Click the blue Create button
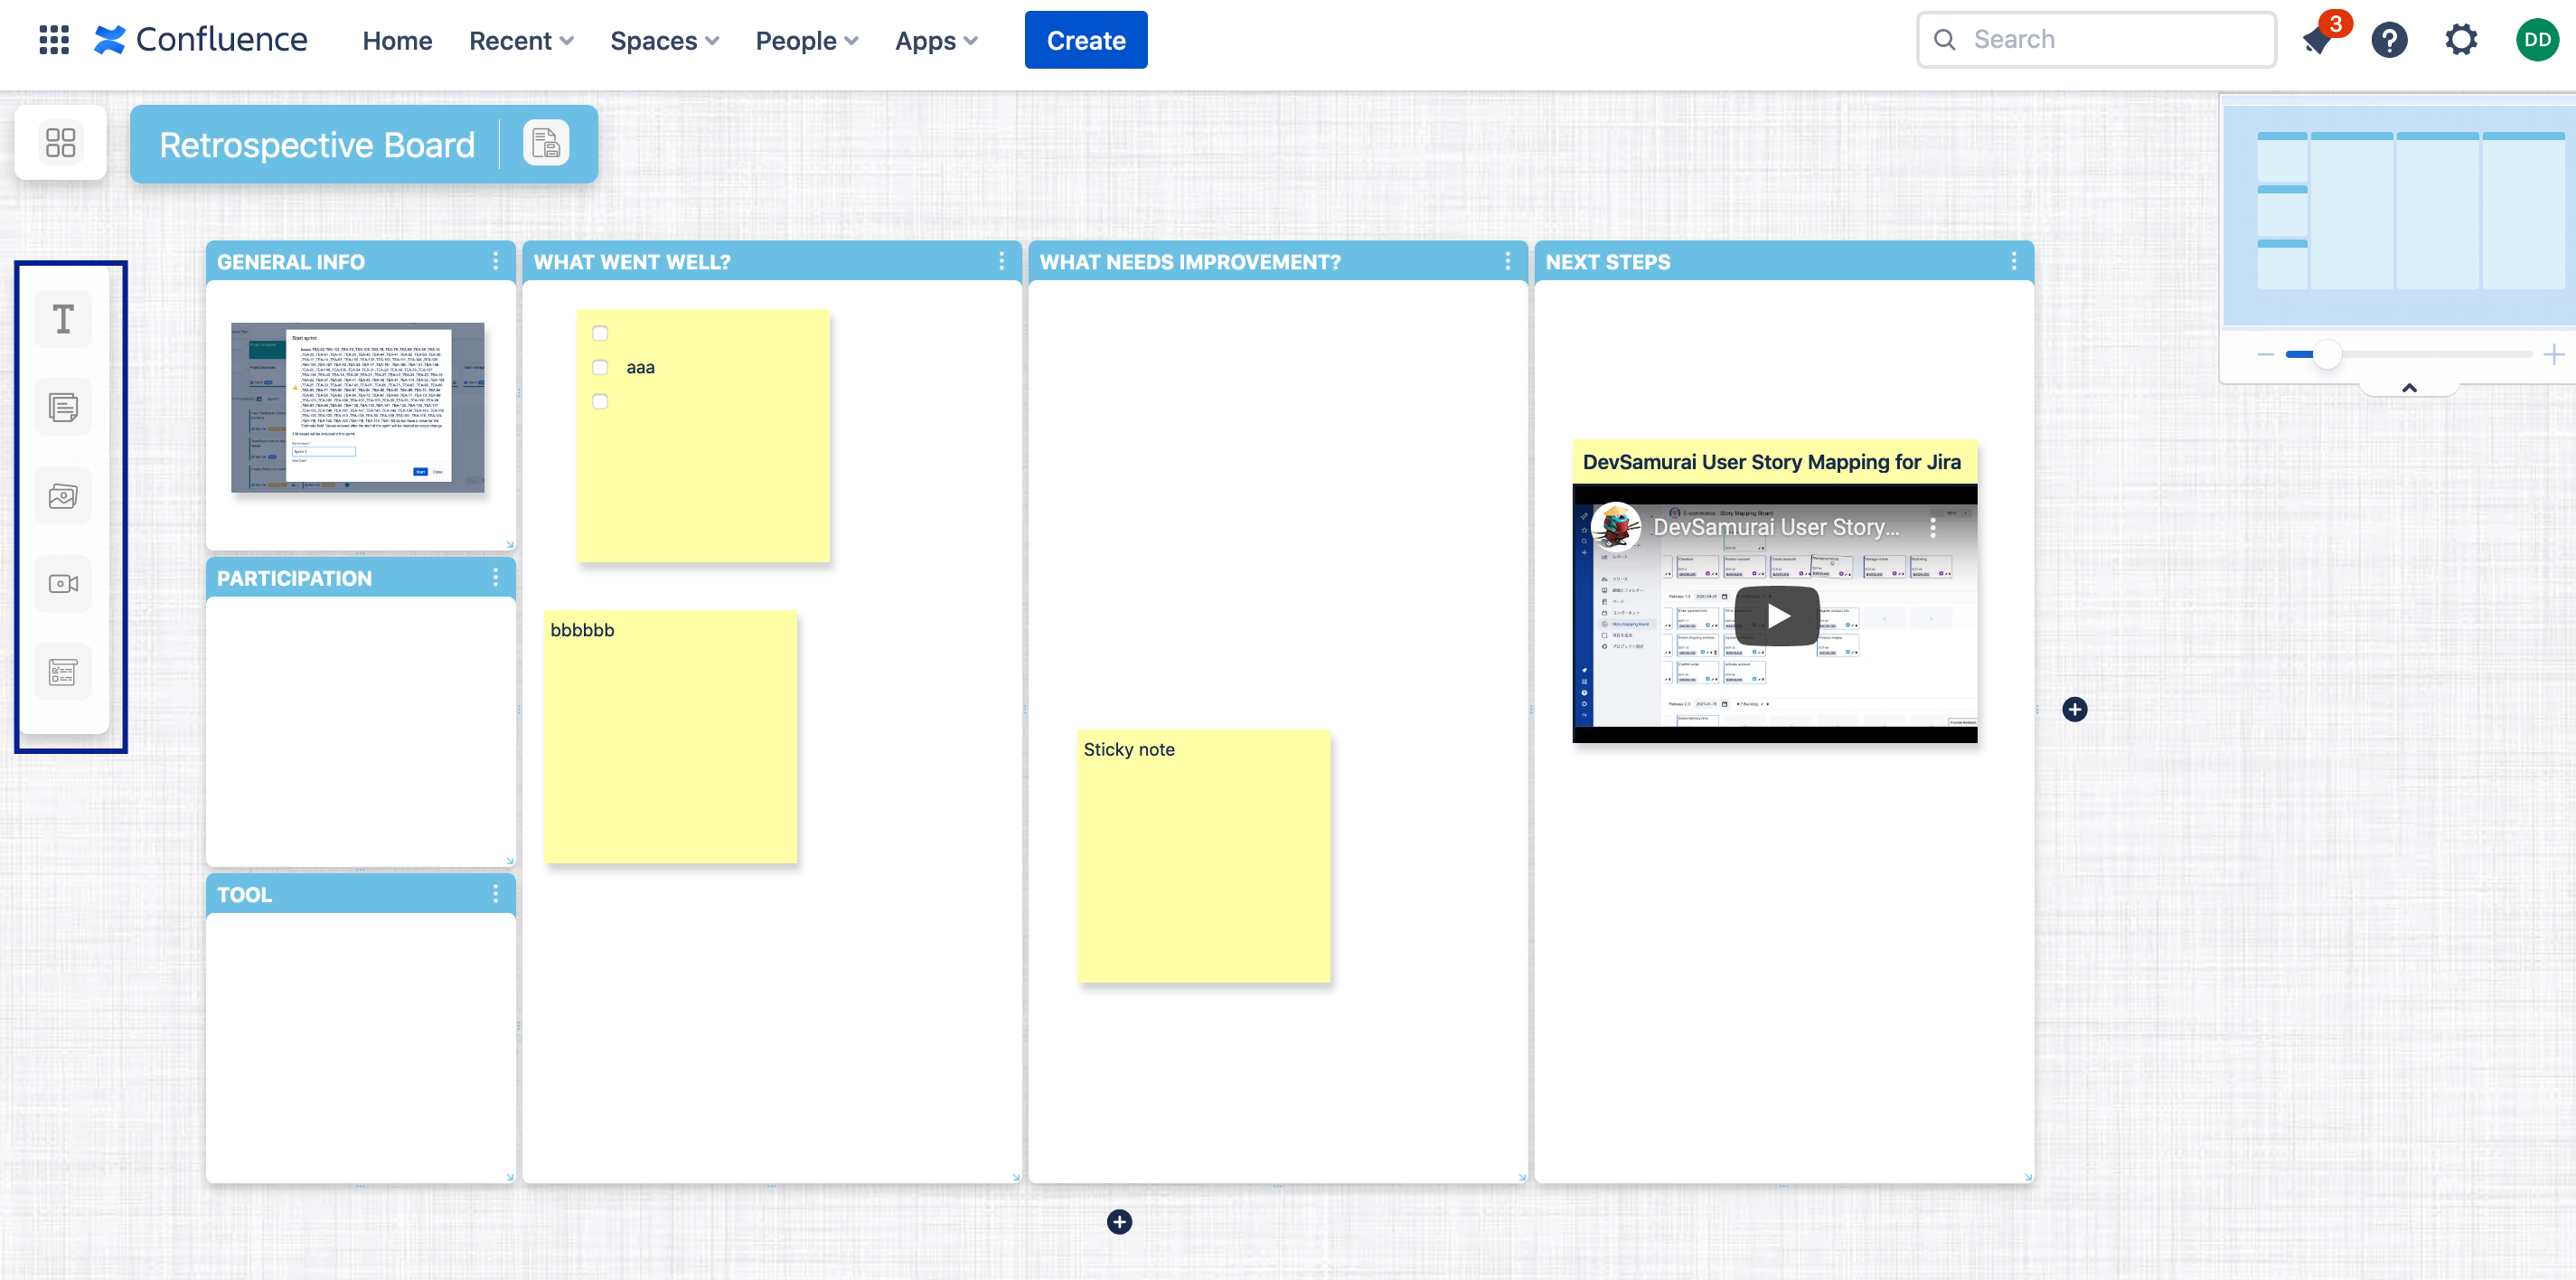Viewport: 2576px width, 1280px height. (x=1085, y=41)
